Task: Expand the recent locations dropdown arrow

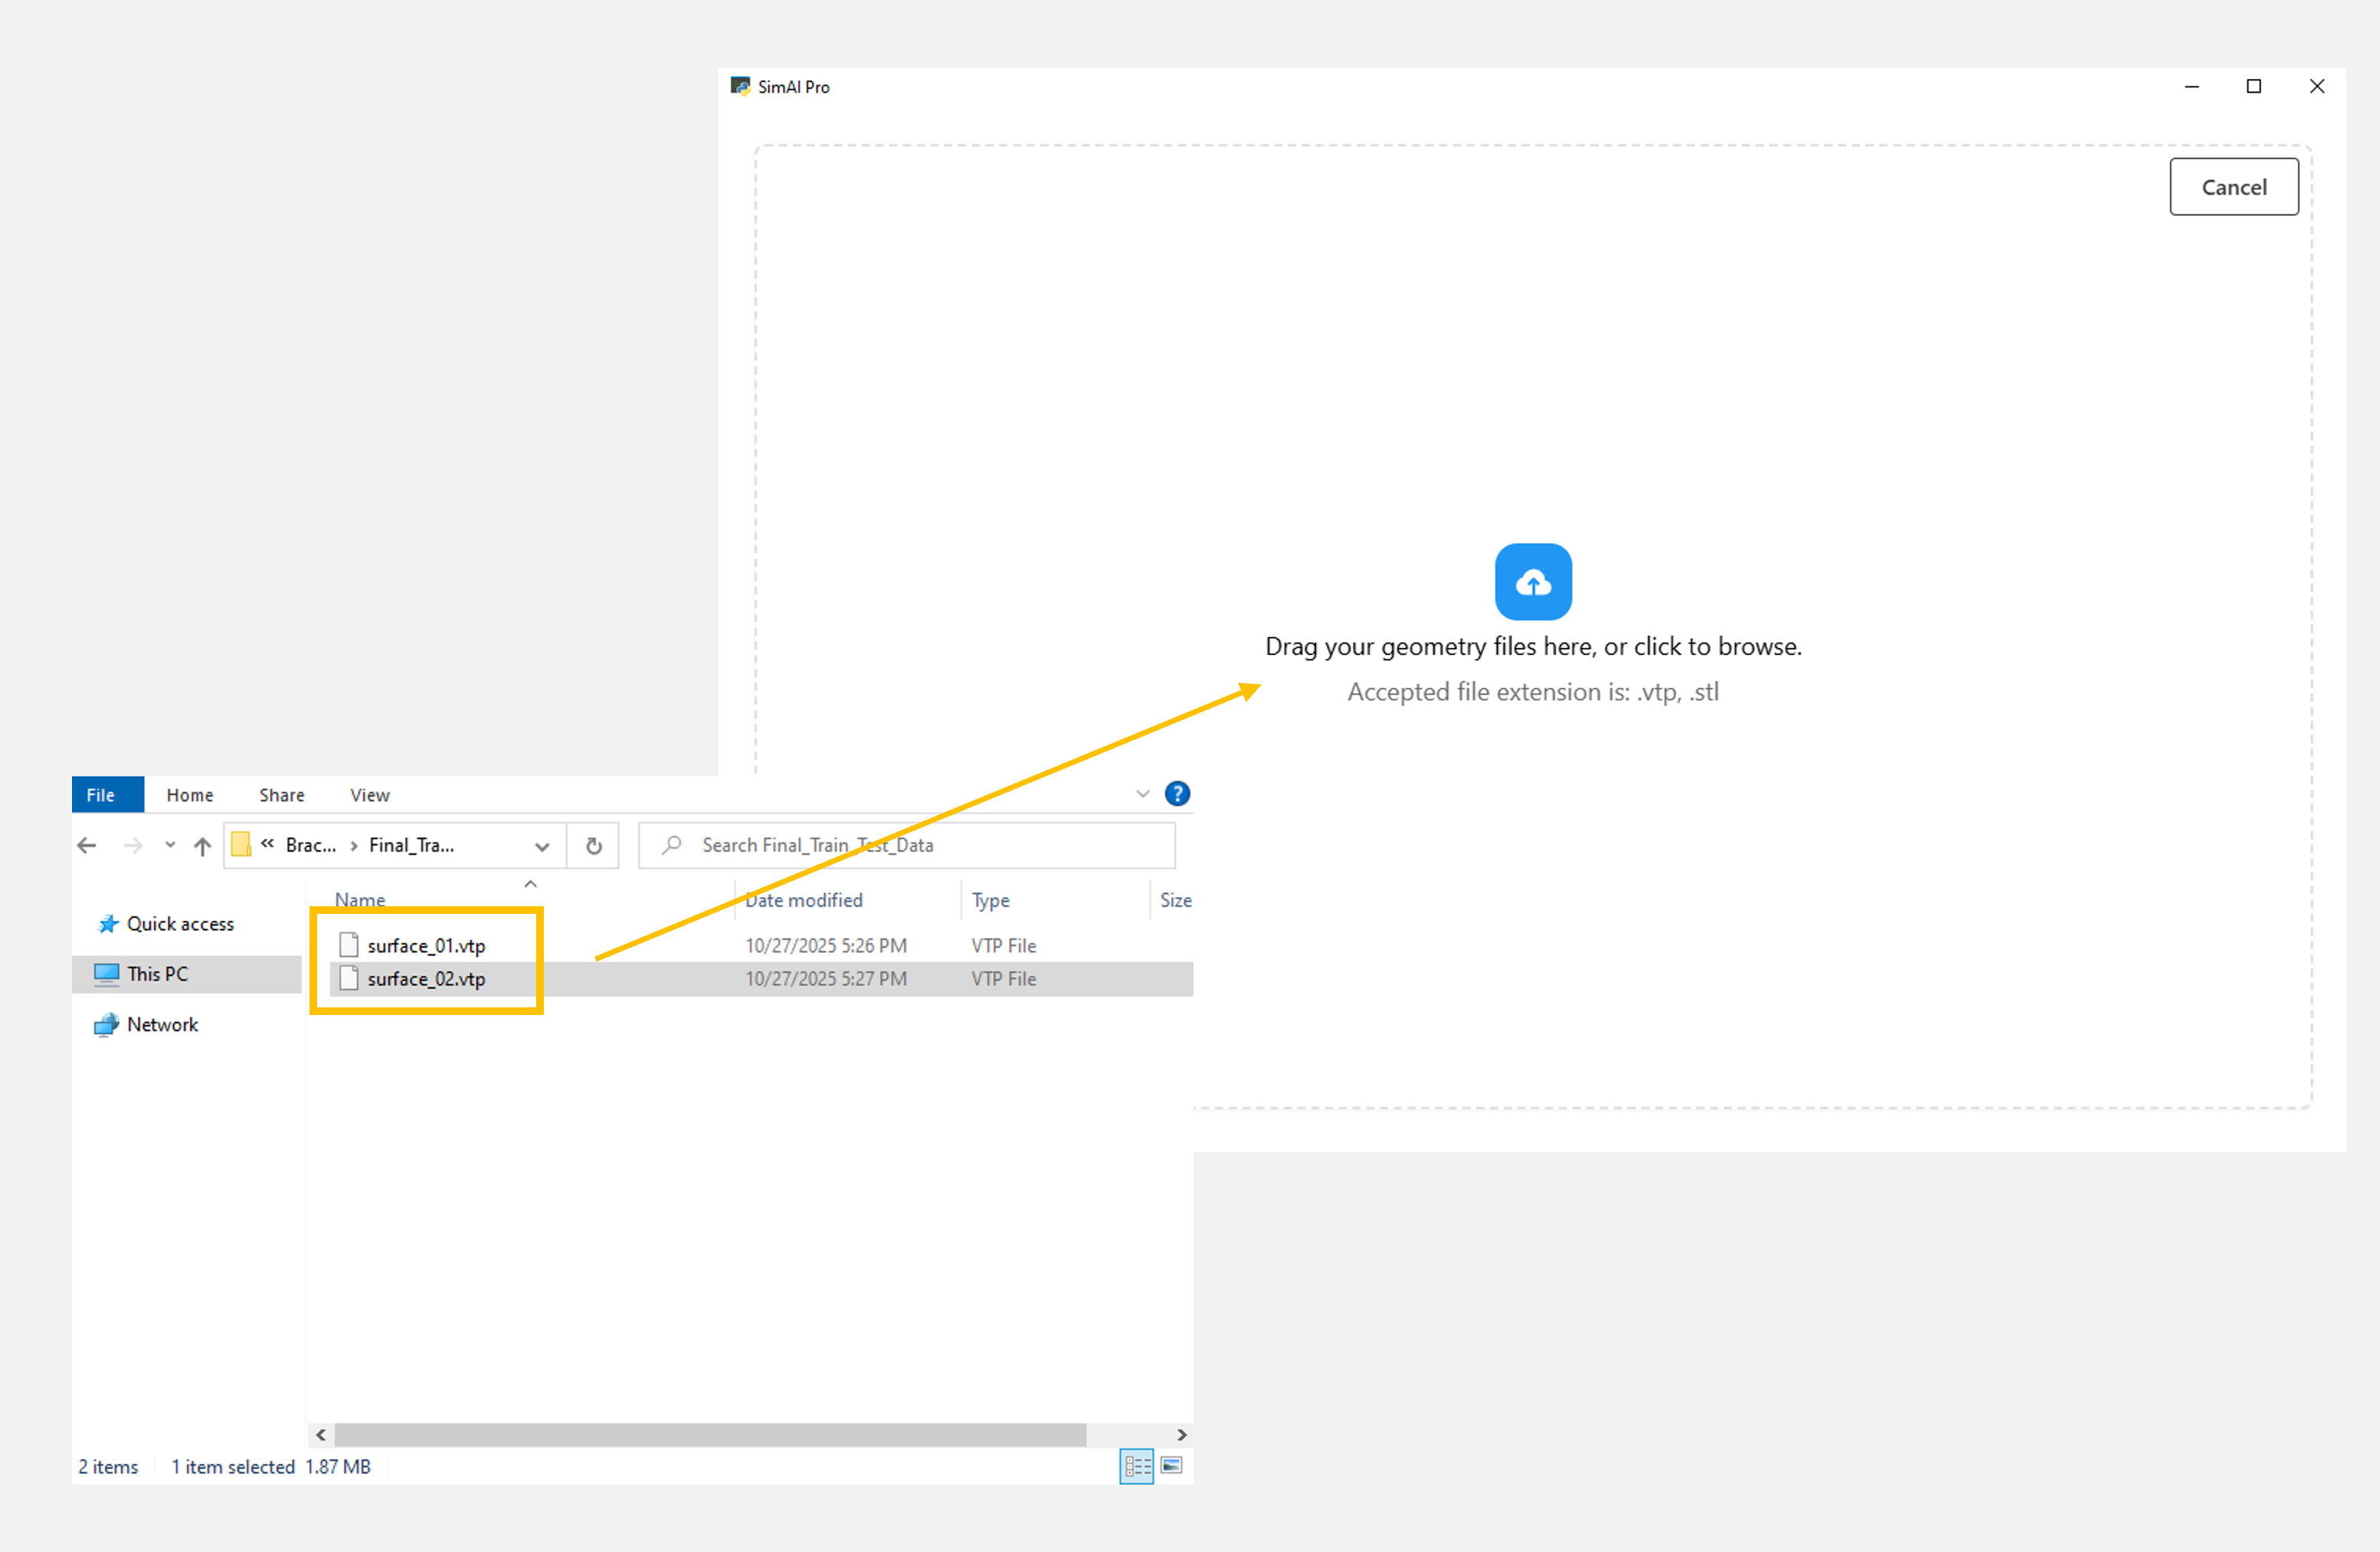Action: (170, 845)
